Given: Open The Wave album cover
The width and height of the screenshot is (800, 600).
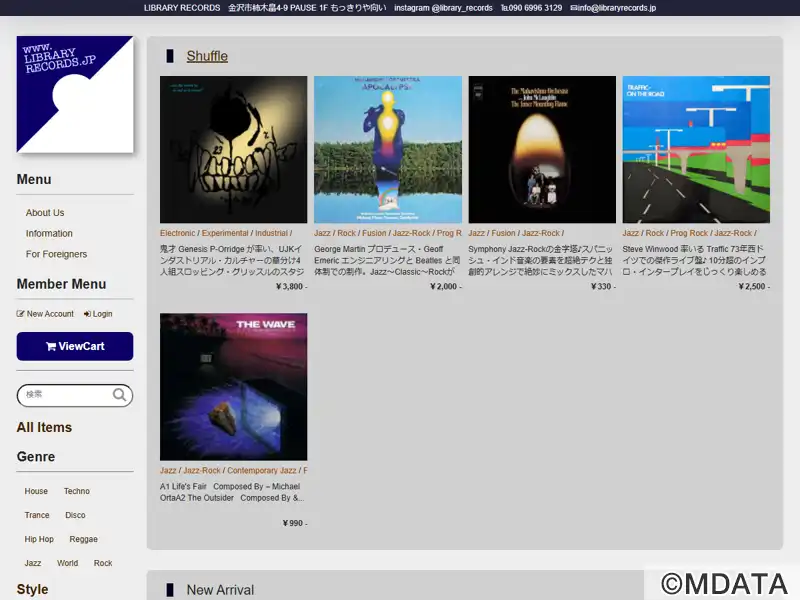Looking at the screenshot, I should point(234,387).
